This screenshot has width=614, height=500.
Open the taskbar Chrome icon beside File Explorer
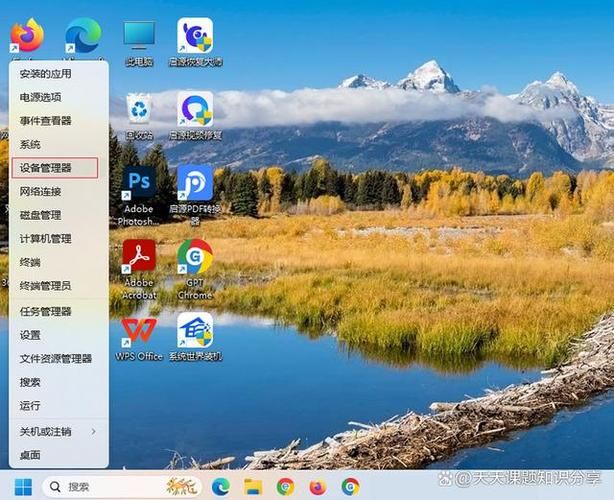point(285,487)
